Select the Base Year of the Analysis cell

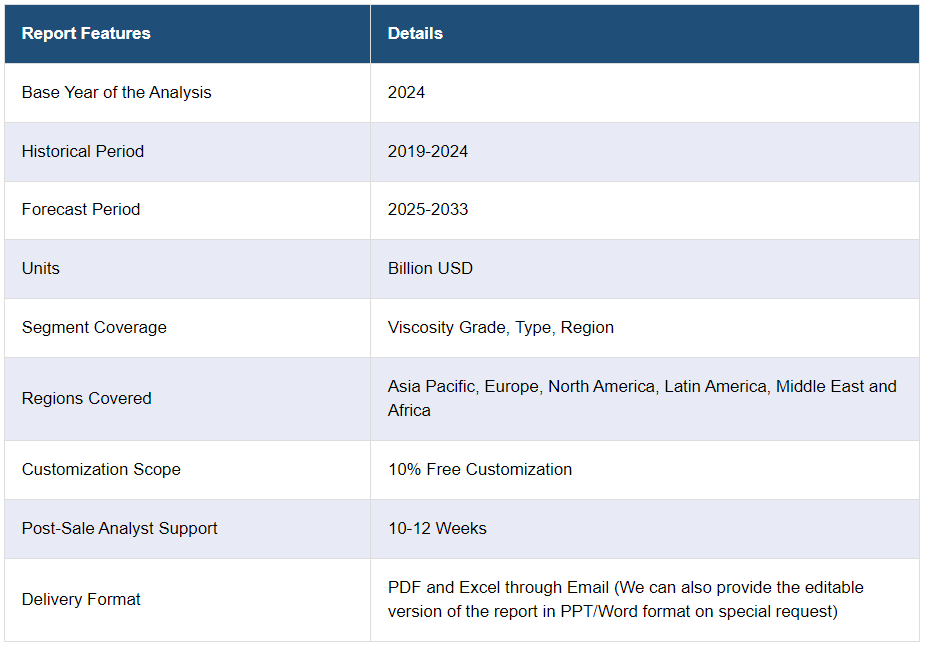click(117, 93)
